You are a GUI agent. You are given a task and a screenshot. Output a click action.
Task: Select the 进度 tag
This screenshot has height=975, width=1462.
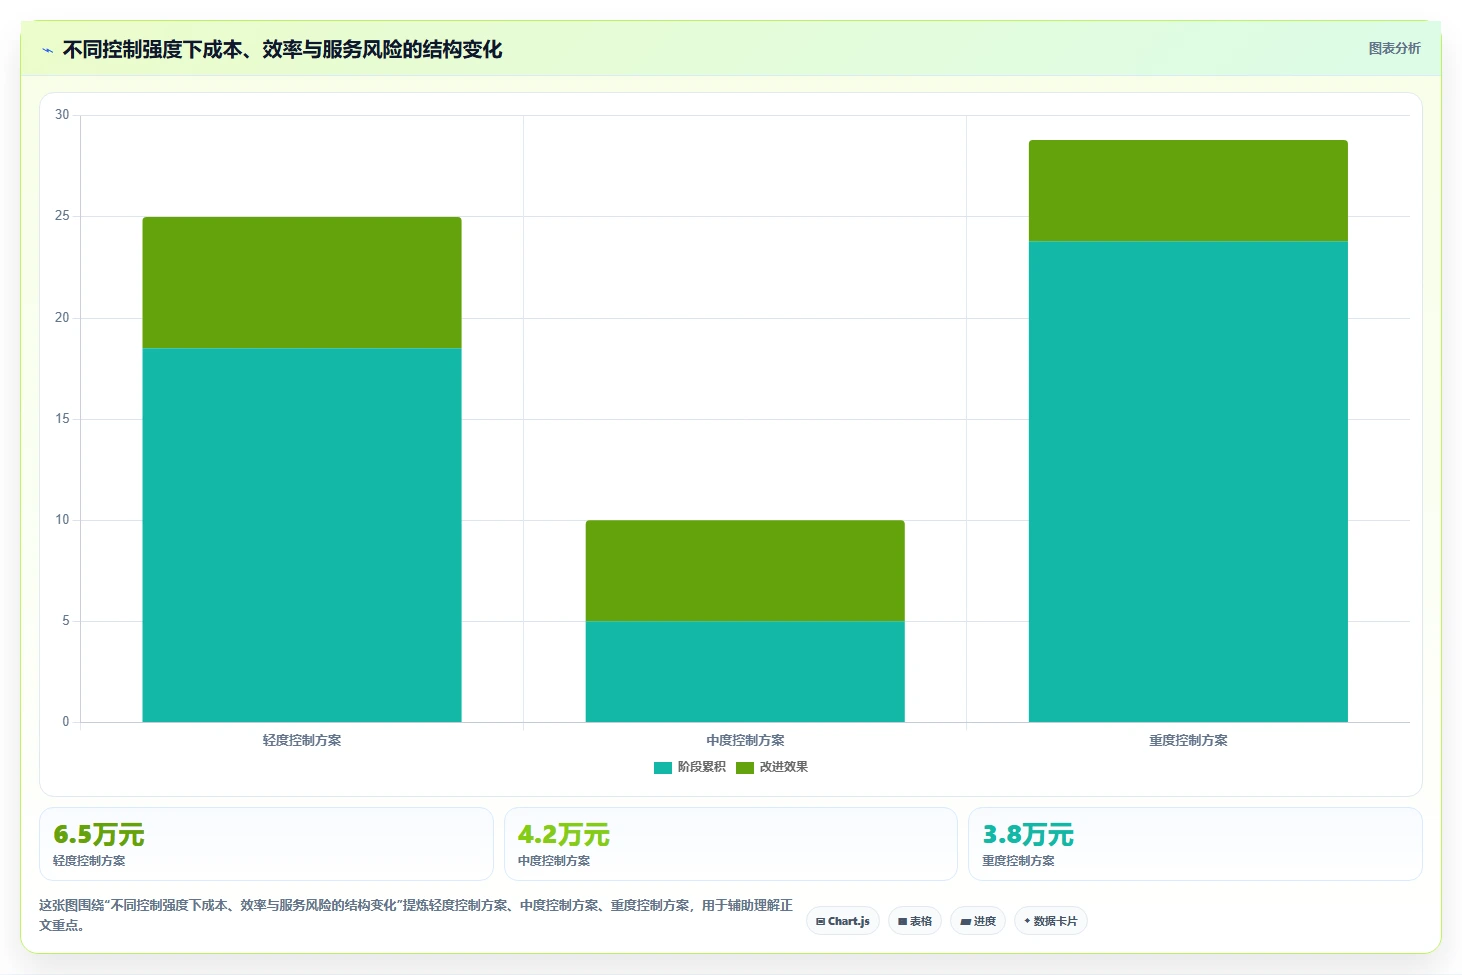(978, 921)
